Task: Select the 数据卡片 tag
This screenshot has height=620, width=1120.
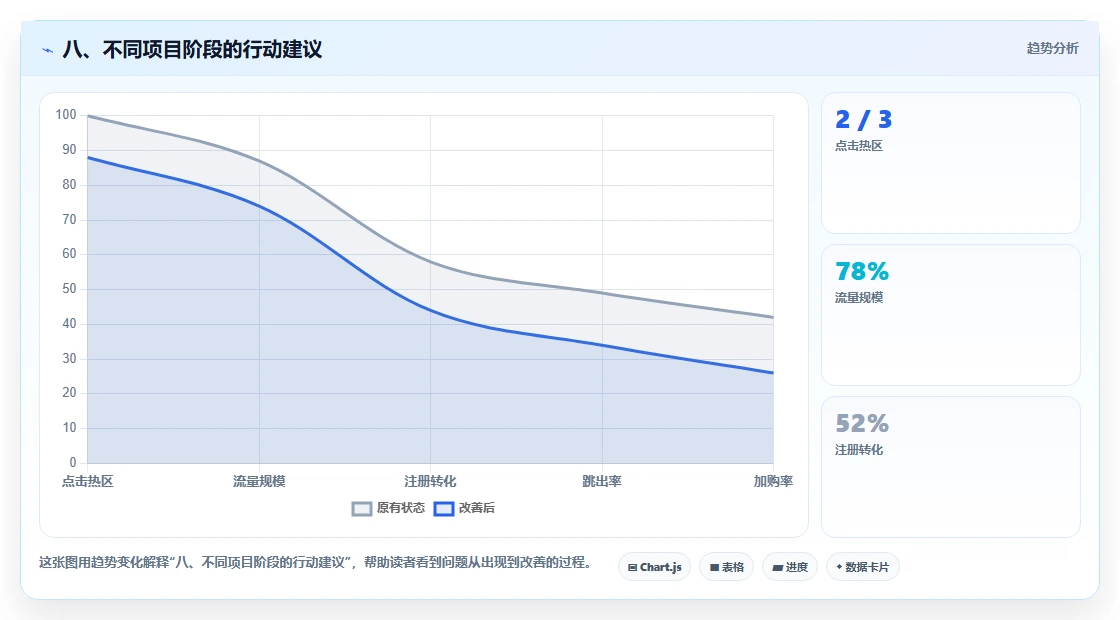Action: pyautogui.click(x=863, y=567)
